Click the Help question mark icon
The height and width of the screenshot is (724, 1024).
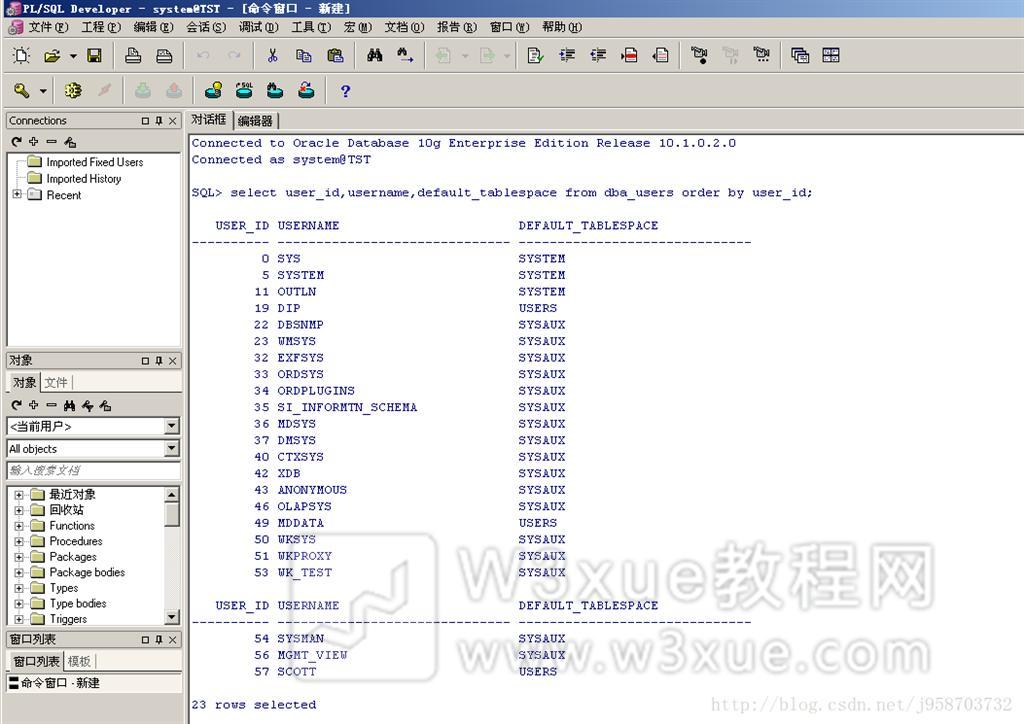(x=345, y=91)
